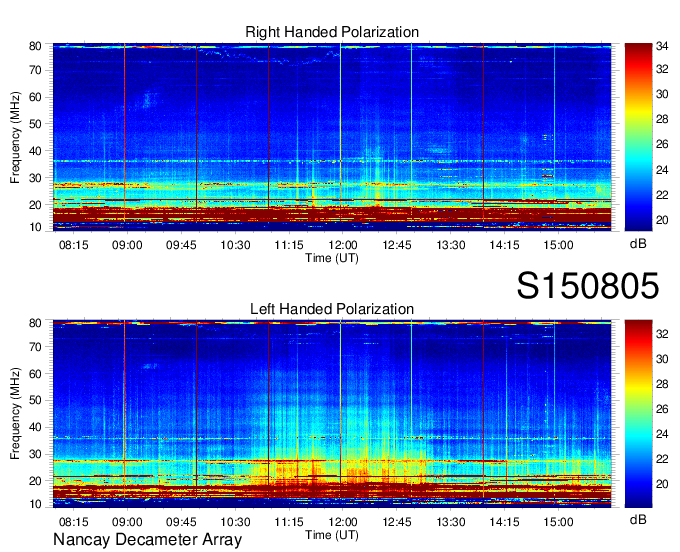Image resolution: width=680 pixels, height=552 pixels.
Task: Click the 26 value on bottom colorbar scale
Action: pos(662,409)
